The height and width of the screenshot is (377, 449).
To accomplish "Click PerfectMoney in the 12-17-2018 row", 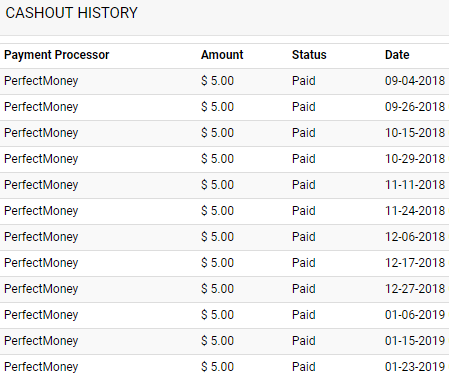I will click(x=41, y=263).
